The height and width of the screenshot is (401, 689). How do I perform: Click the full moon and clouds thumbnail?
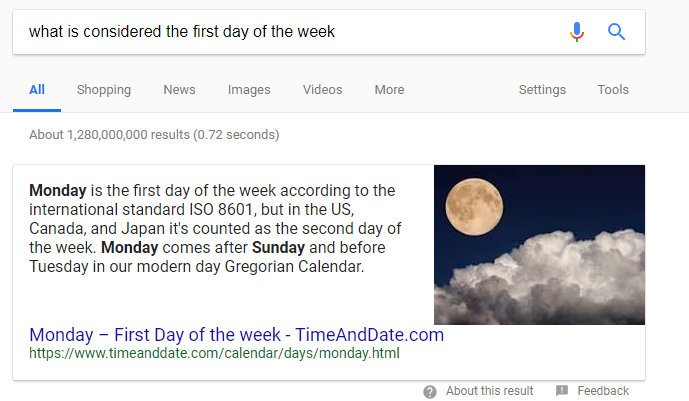[x=540, y=245]
